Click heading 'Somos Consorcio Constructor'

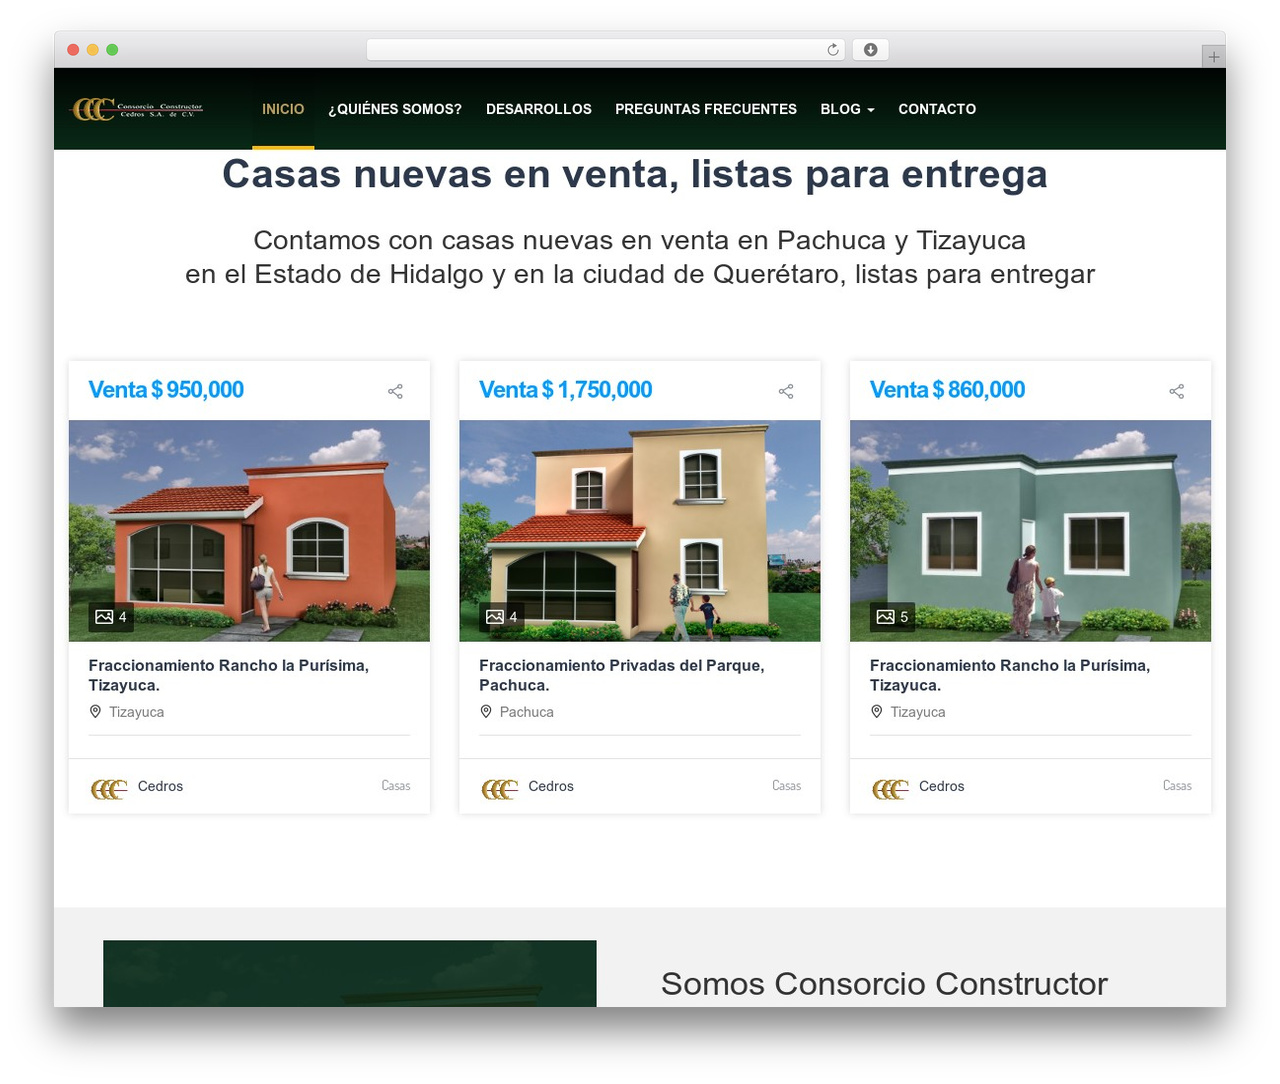[x=884, y=984]
